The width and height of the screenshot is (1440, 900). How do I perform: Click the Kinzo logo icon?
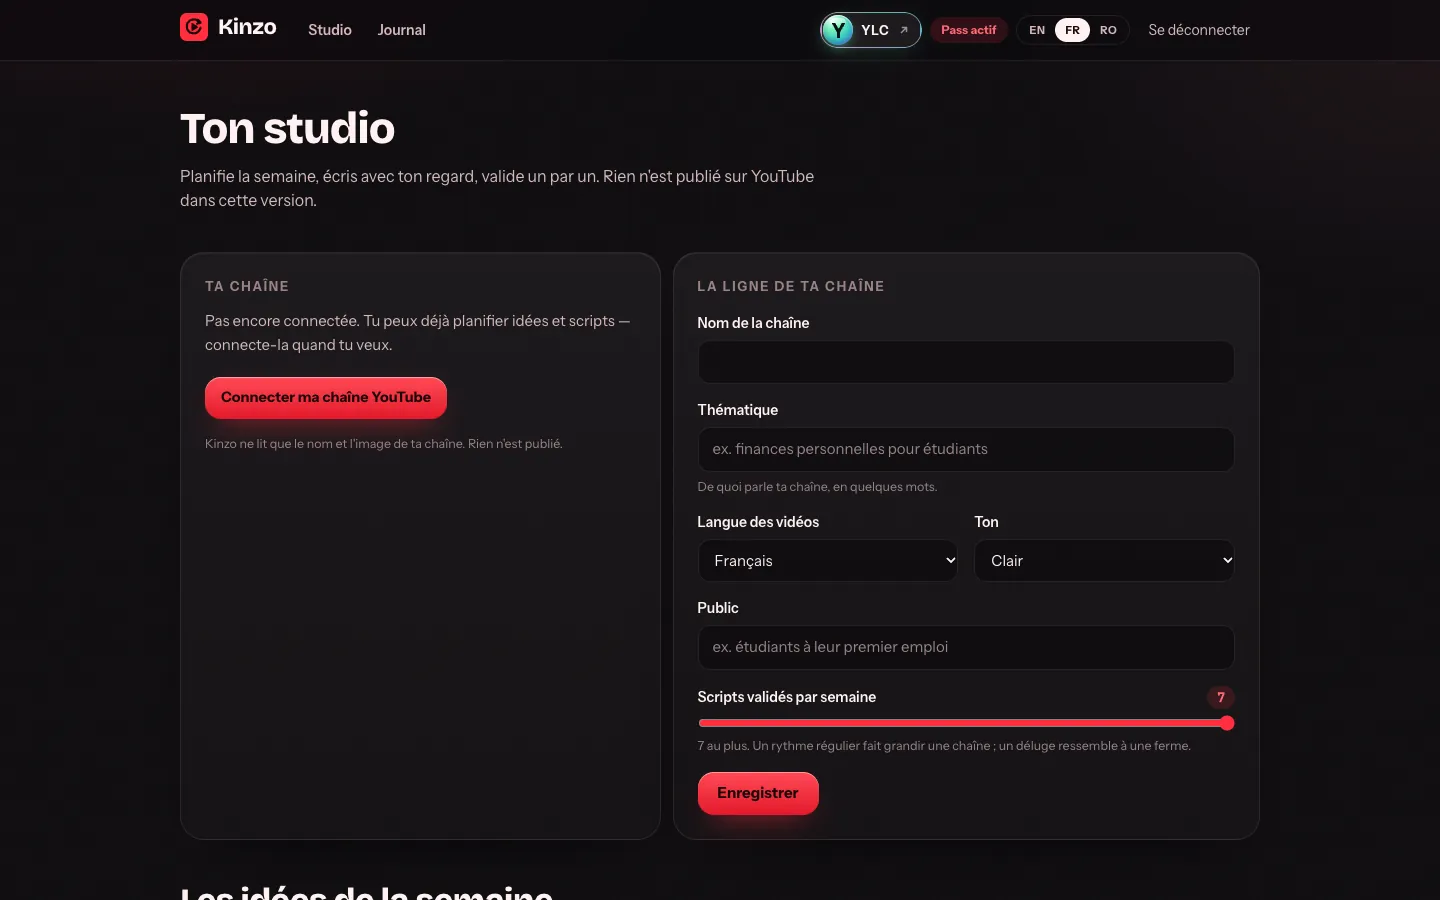194,27
